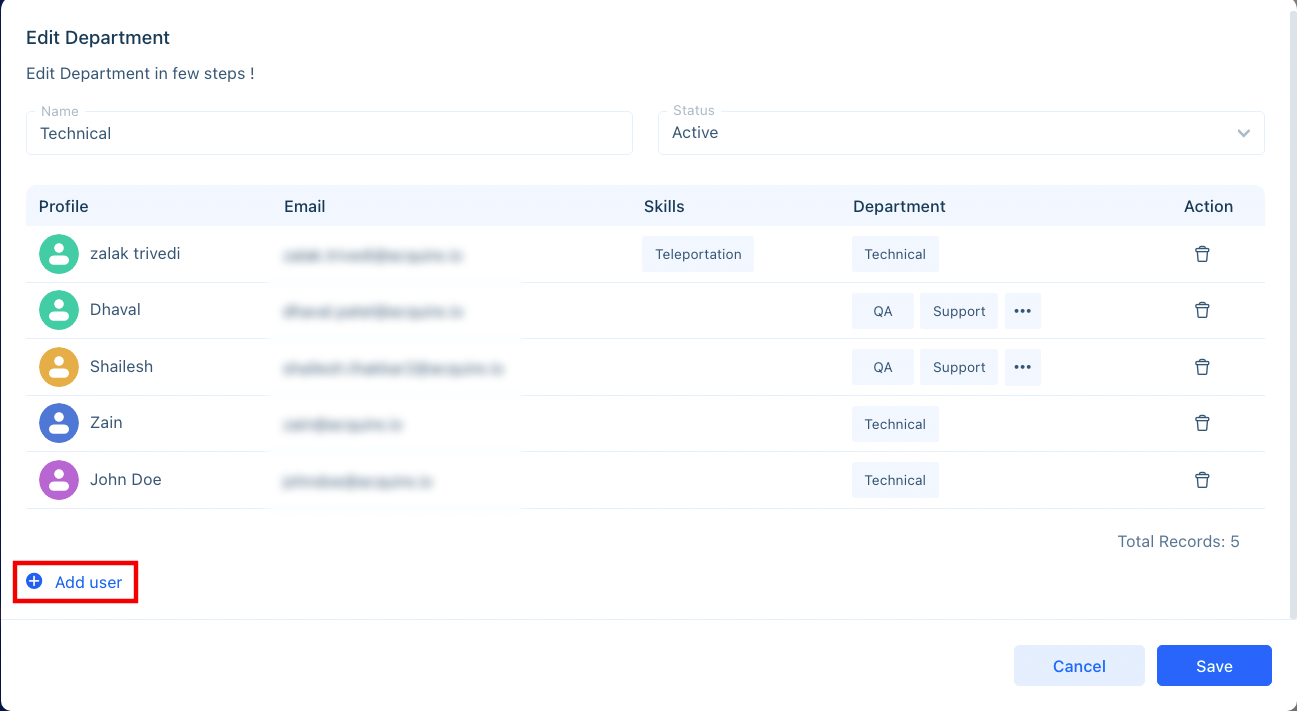Click the QA tag in Dhaval's row
The image size is (1297, 711).
(x=882, y=311)
